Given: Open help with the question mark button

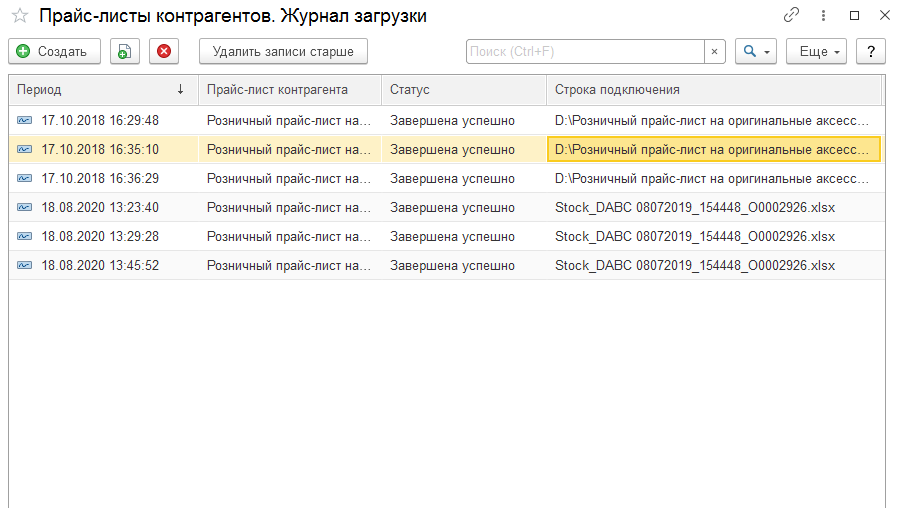Looking at the screenshot, I should tap(871, 51).
